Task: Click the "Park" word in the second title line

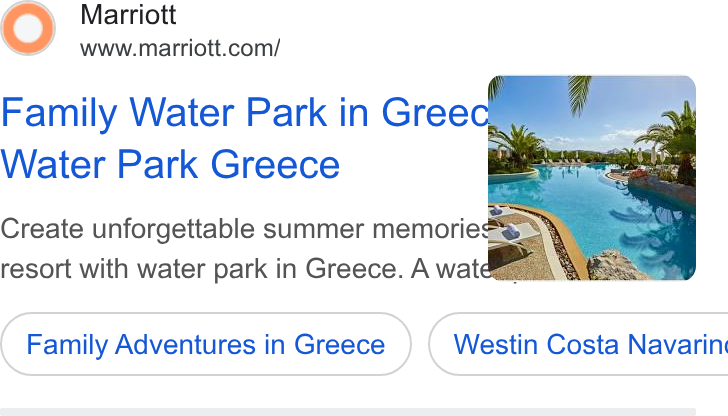Action: pos(157,164)
